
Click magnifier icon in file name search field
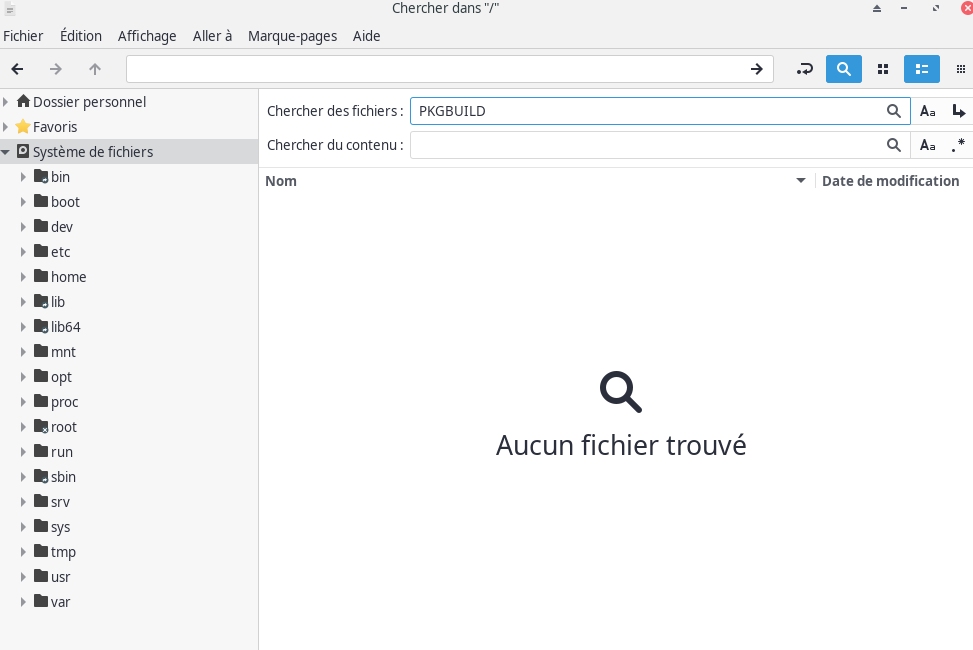click(x=894, y=111)
